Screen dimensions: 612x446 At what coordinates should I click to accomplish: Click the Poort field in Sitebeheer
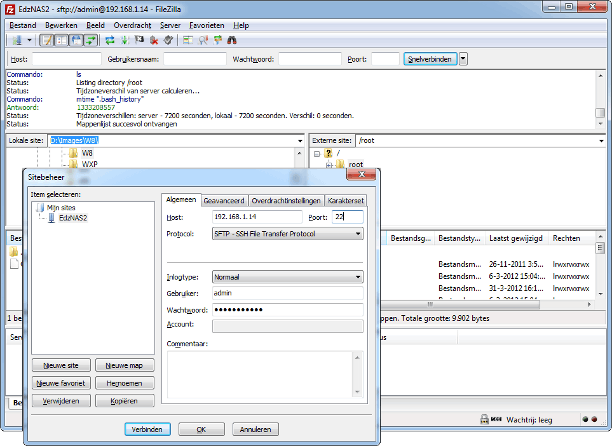347,217
